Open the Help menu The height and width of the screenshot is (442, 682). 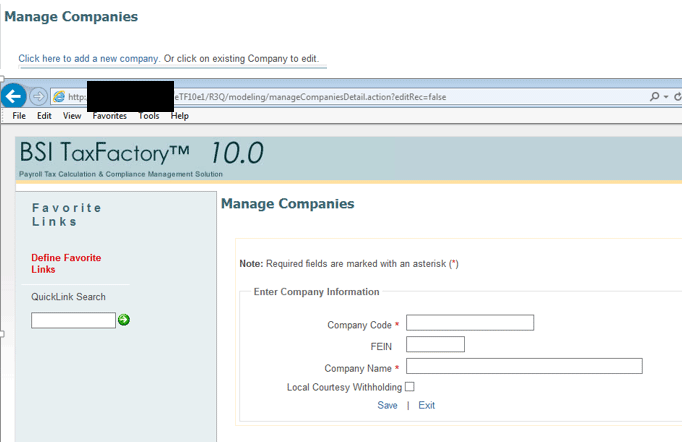[x=180, y=116]
